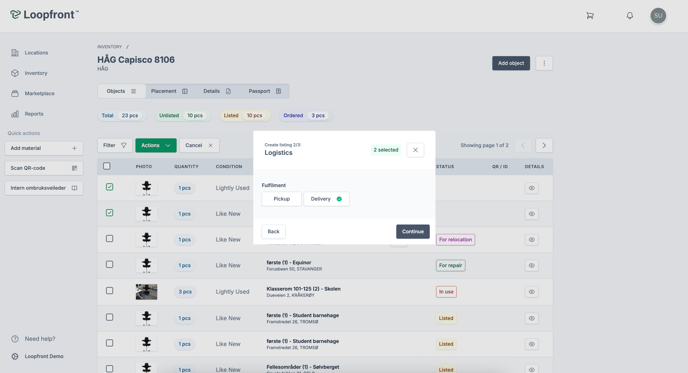Check the second Student barnehage row checkbox

tap(109, 343)
